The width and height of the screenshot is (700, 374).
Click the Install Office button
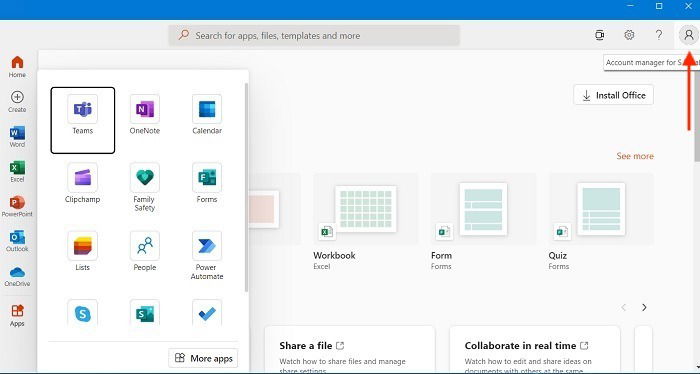(x=613, y=95)
